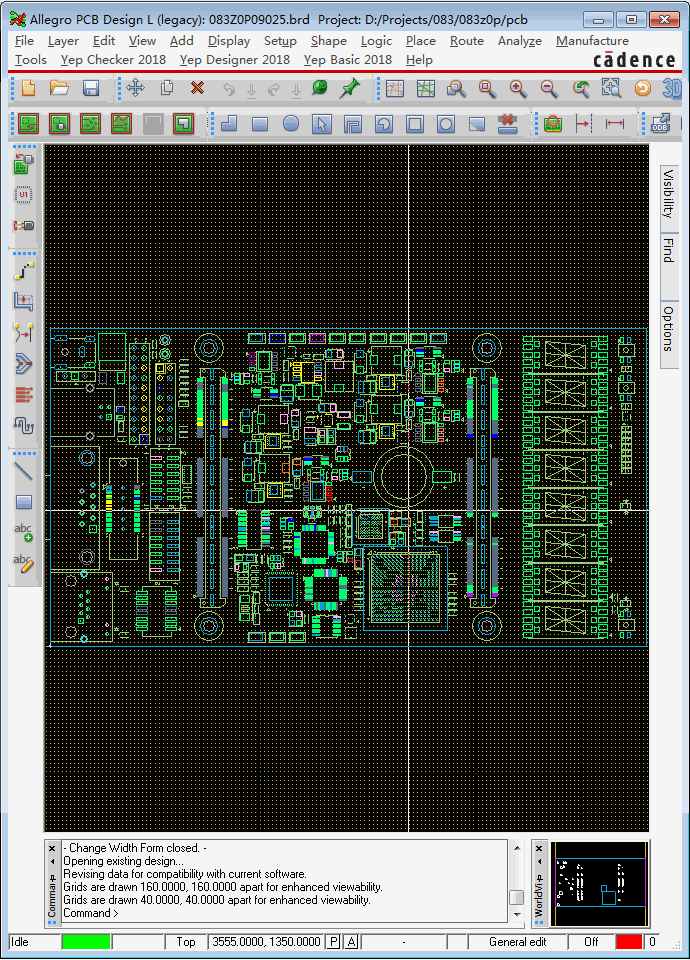The height and width of the screenshot is (960, 690).
Task: Click the Top layer status field
Action: (186, 942)
